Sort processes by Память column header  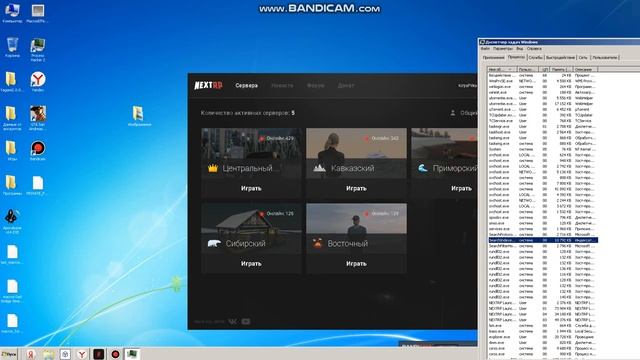pos(561,69)
